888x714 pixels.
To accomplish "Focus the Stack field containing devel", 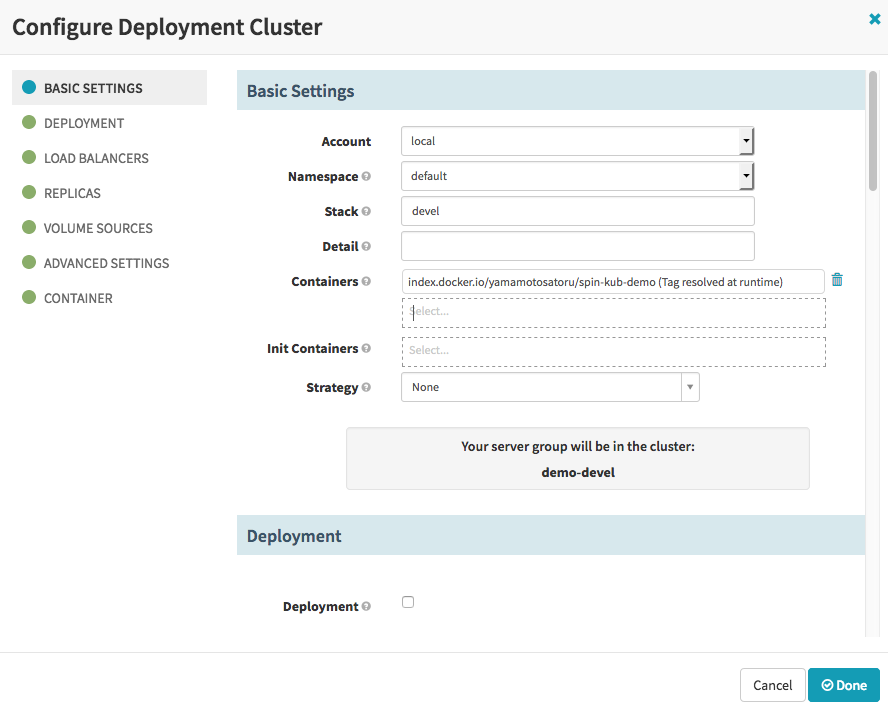I will point(578,211).
